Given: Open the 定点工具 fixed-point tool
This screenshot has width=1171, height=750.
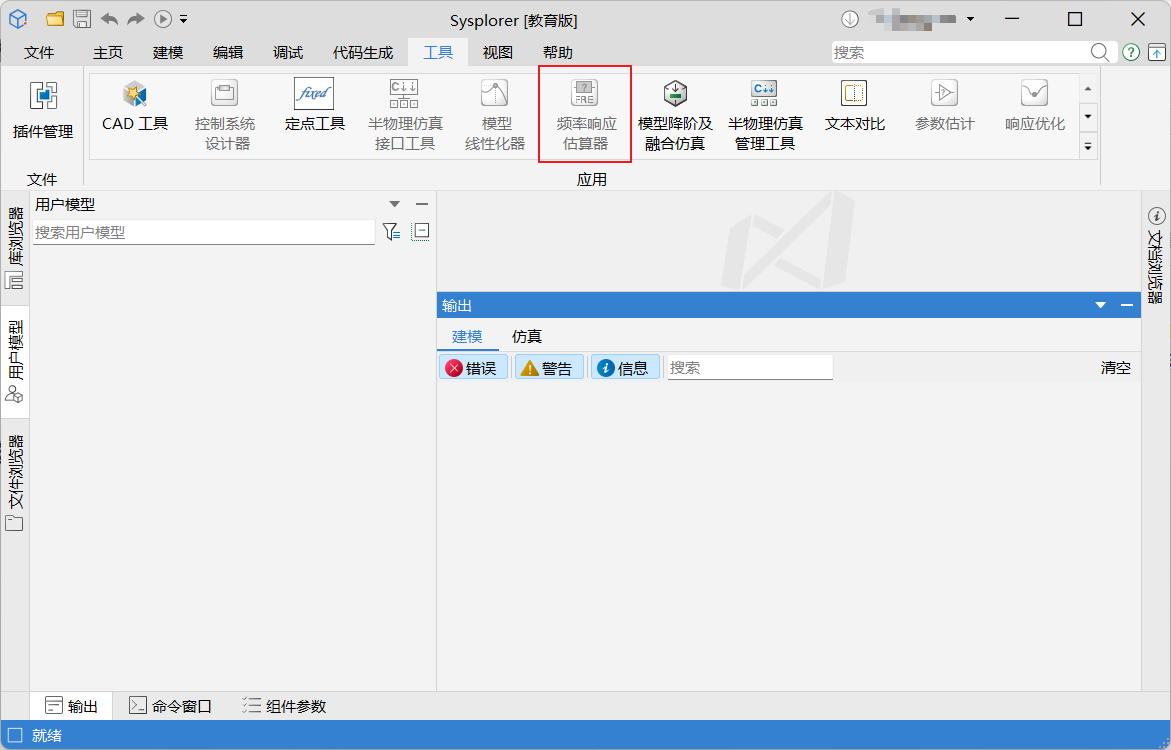Looking at the screenshot, I should (x=314, y=107).
